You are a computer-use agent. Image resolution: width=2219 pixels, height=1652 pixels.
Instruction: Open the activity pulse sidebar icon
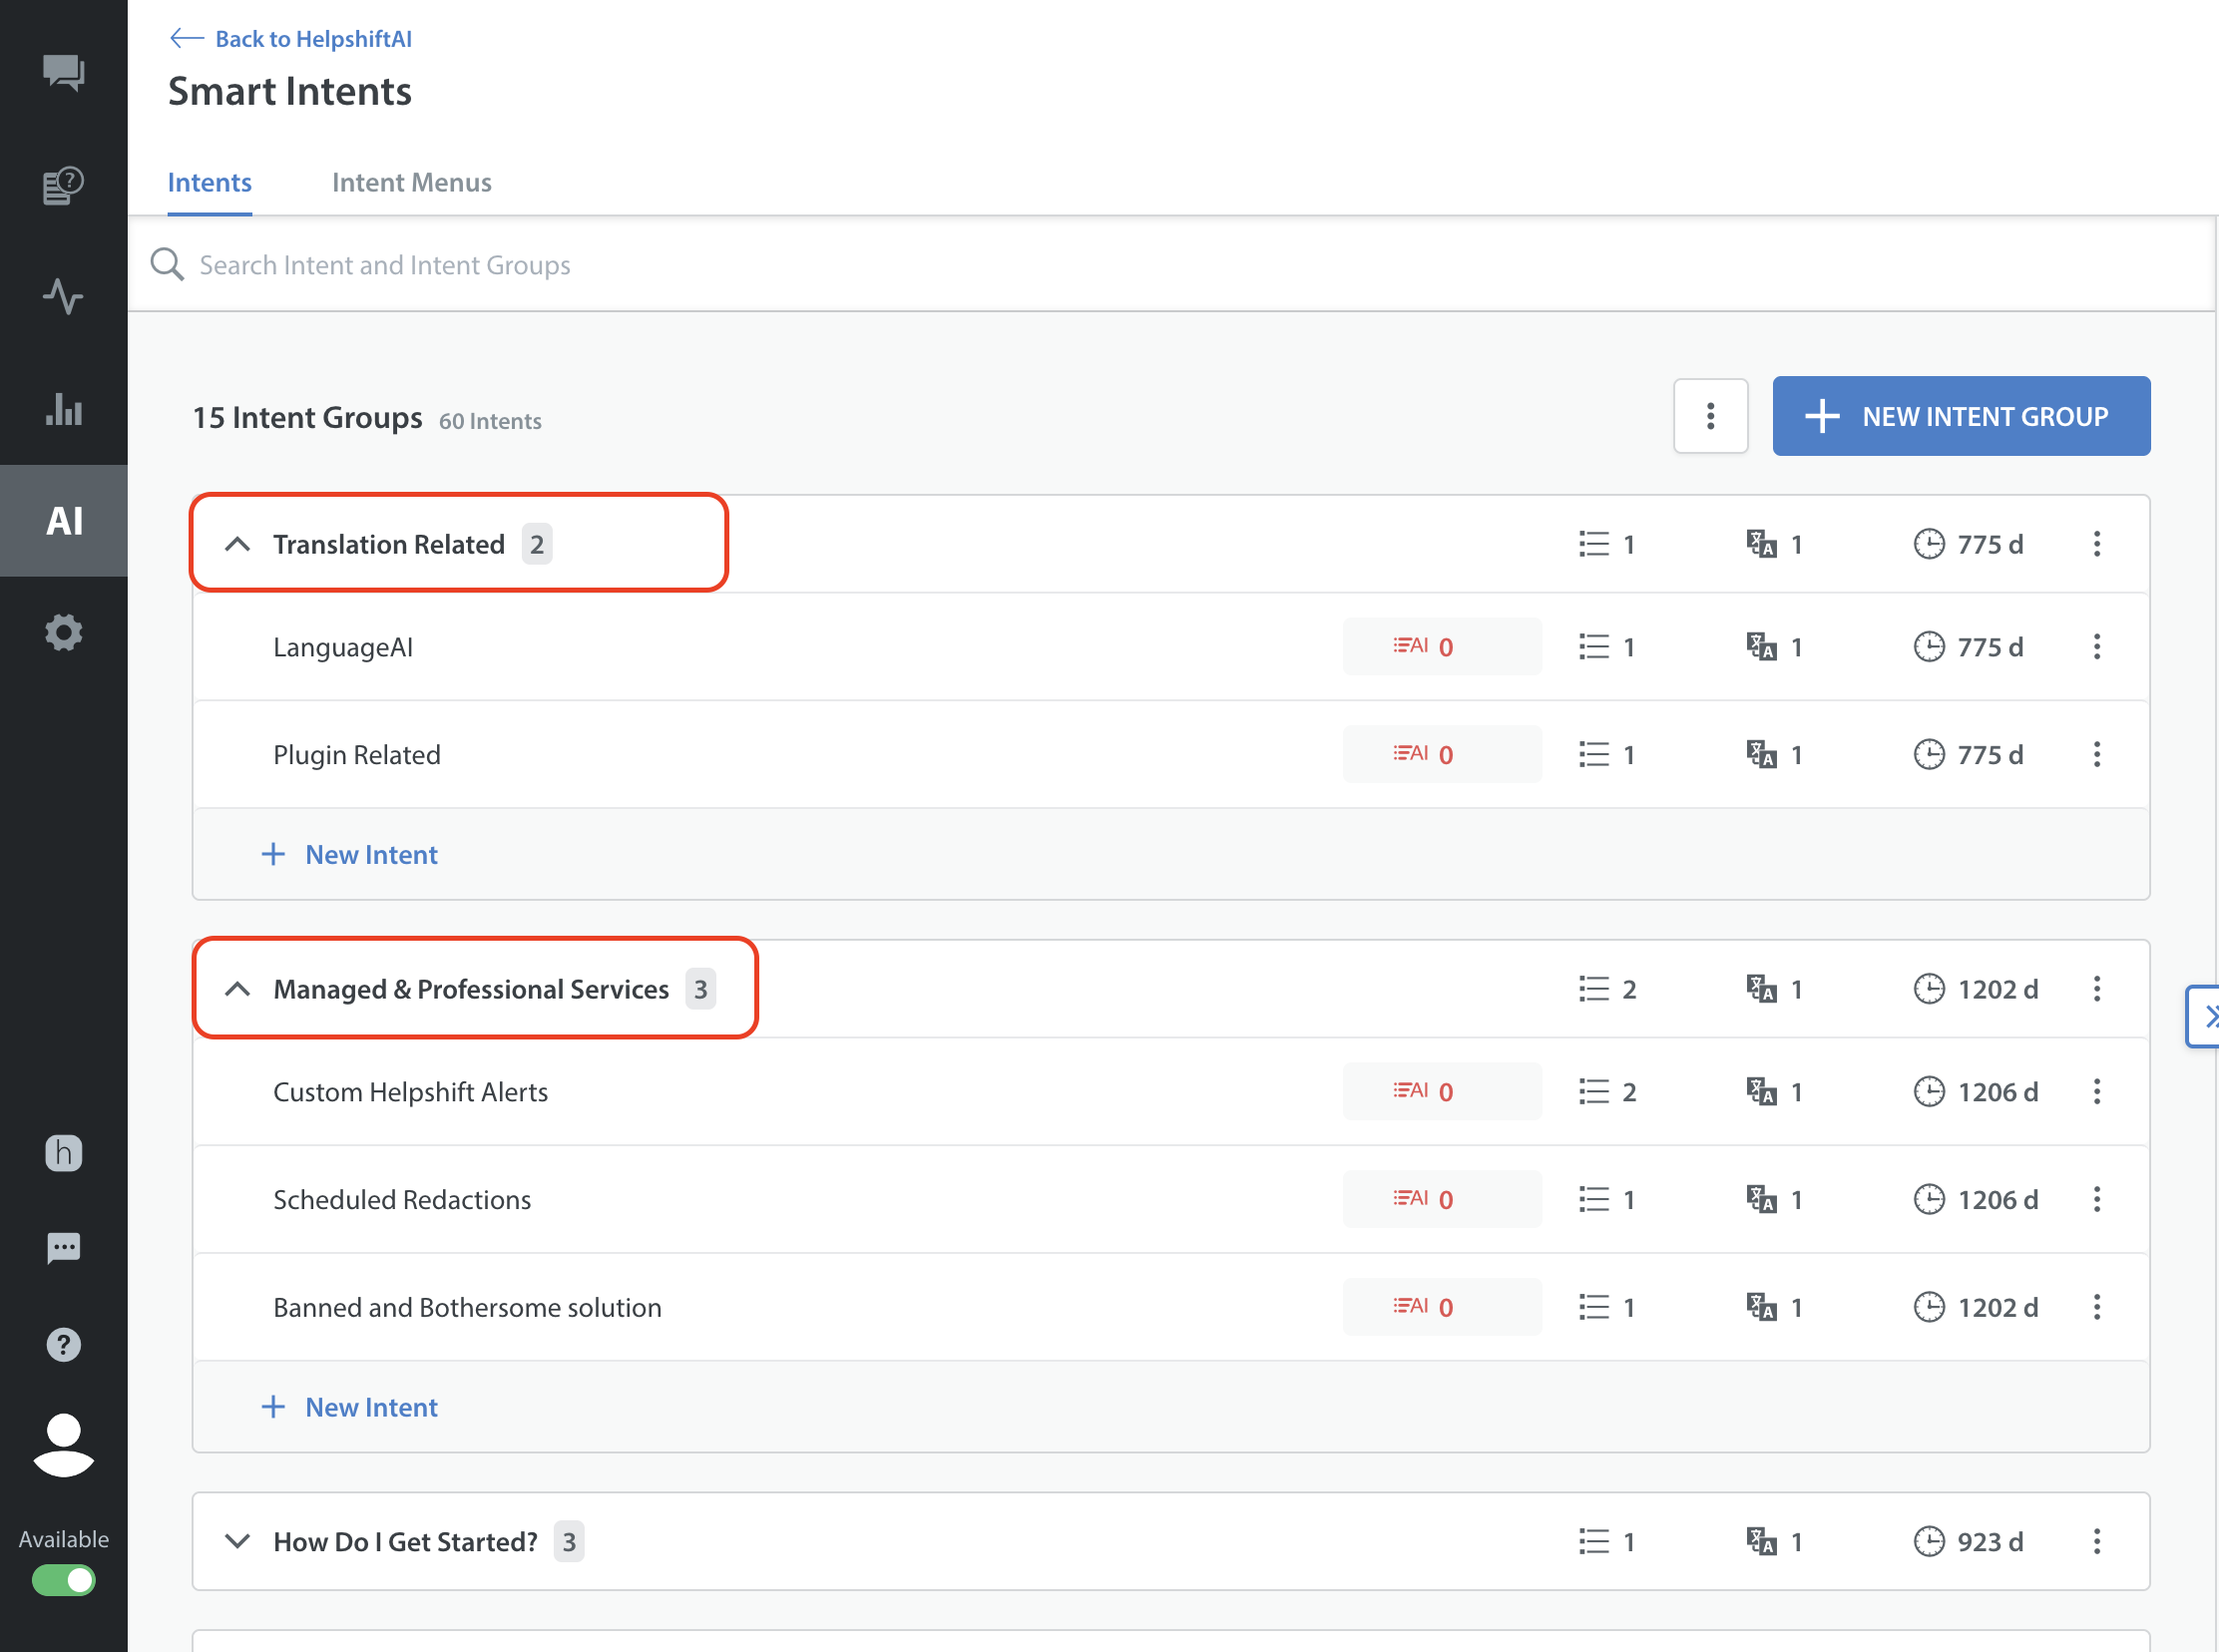tap(63, 297)
